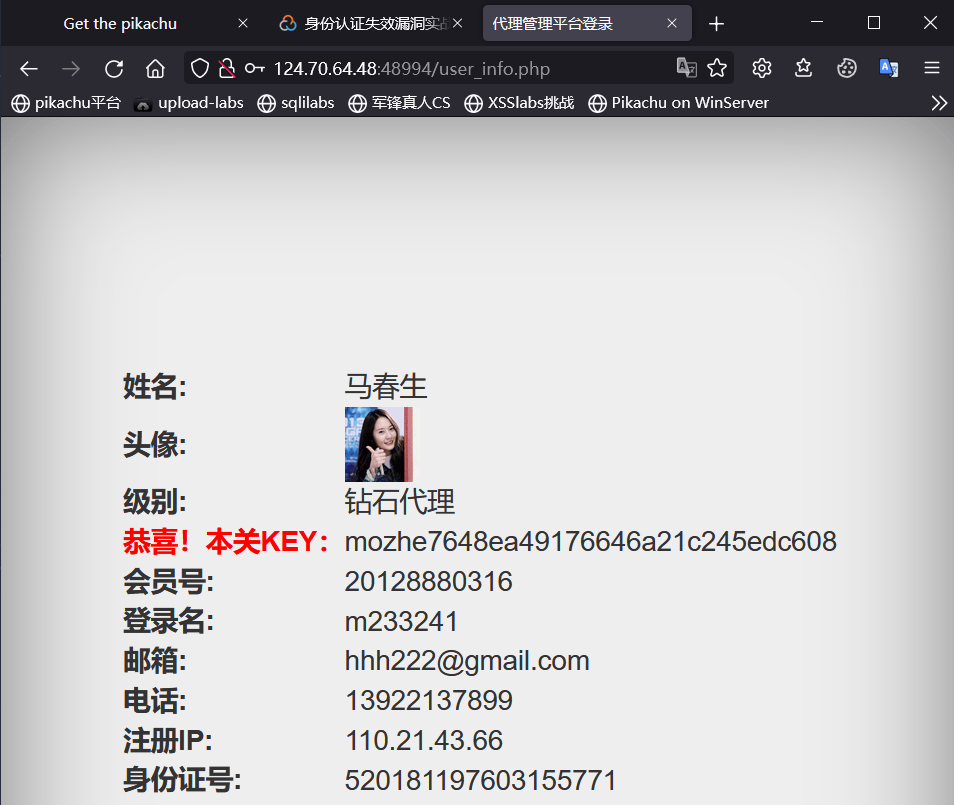Open a new tab
This screenshot has width=954, height=805.
coord(717,24)
